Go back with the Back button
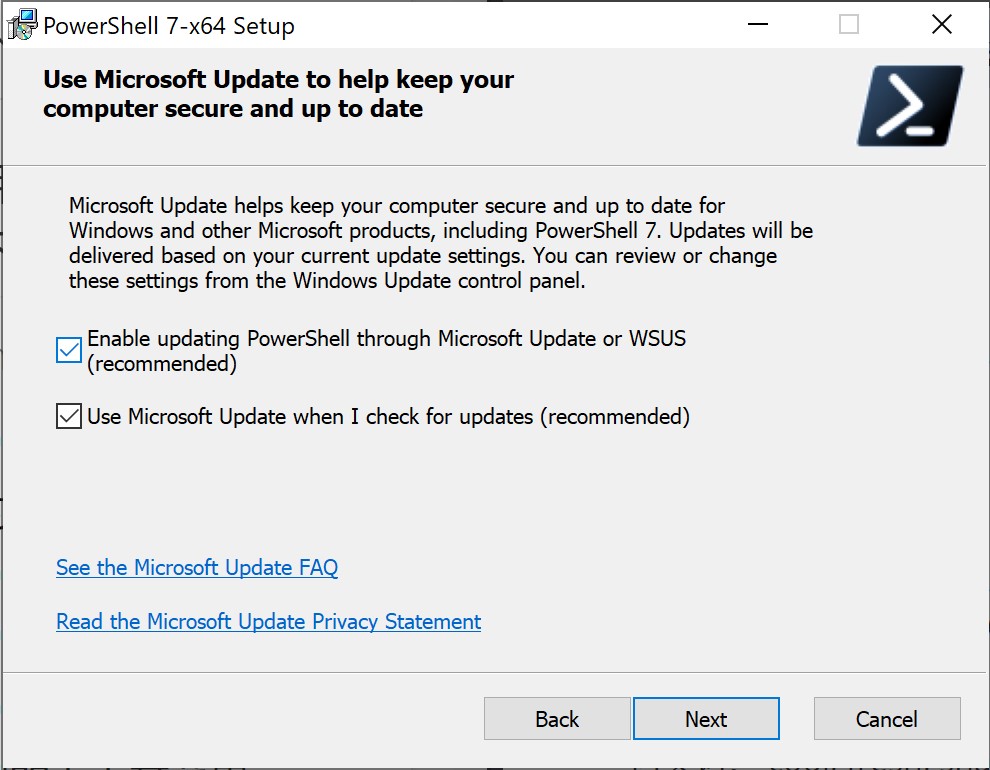This screenshot has width=990, height=770. tap(557, 719)
